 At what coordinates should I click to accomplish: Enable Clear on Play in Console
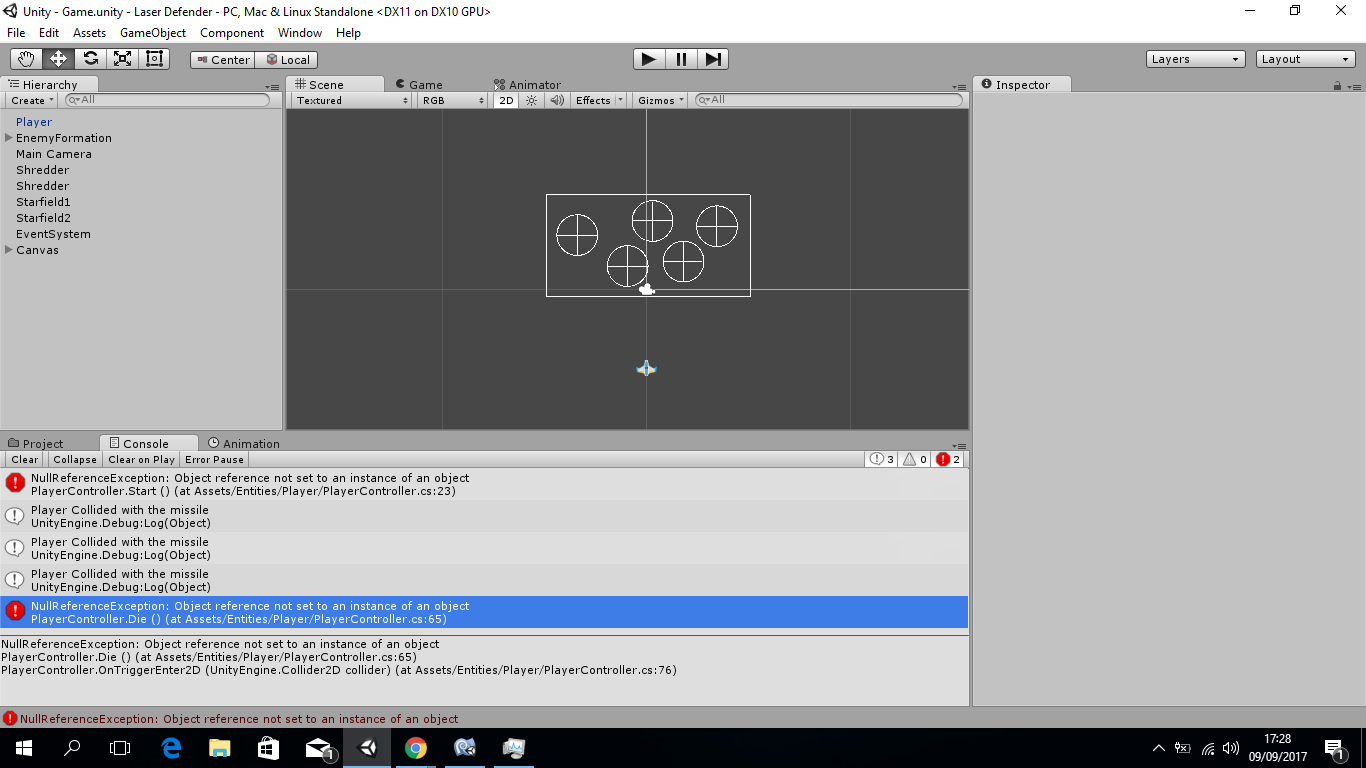[141, 459]
